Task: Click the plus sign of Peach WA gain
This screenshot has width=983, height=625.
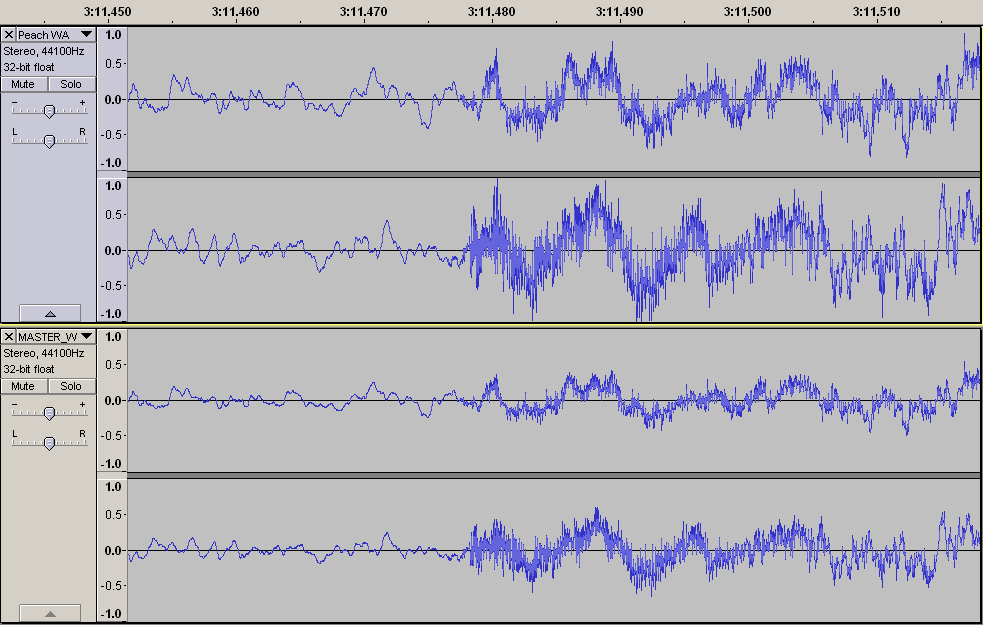Action: pyautogui.click(x=82, y=102)
